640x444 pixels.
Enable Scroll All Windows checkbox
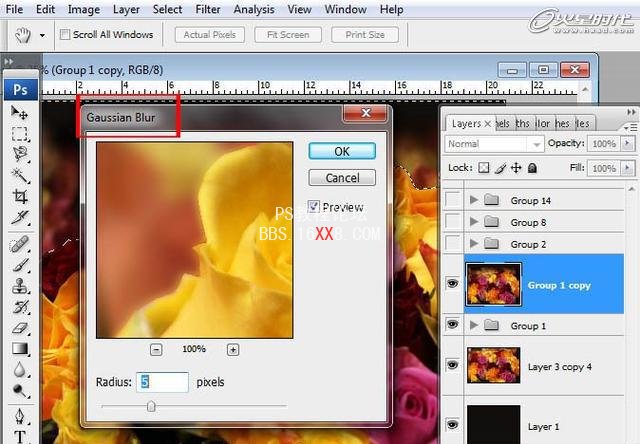pos(64,35)
